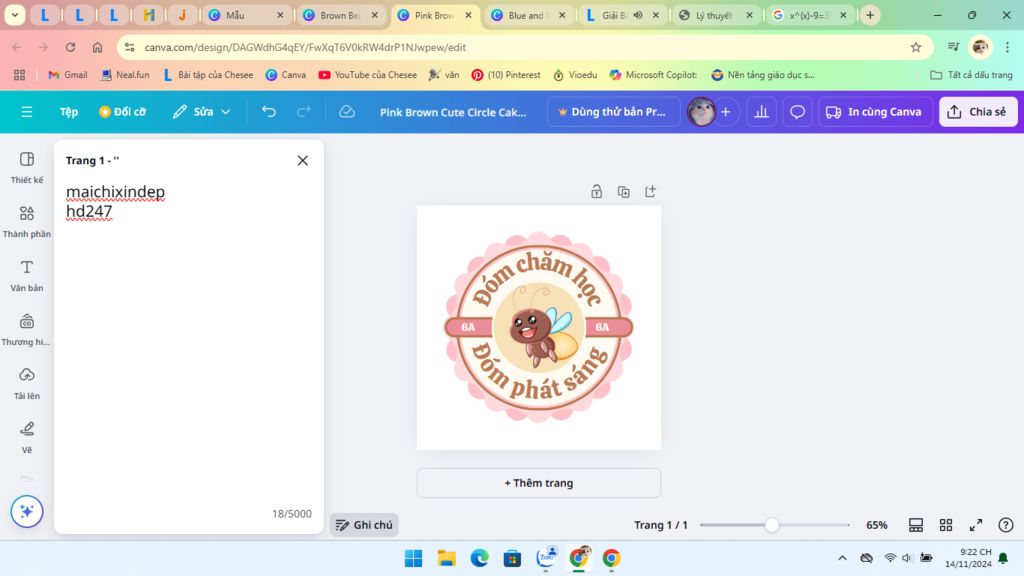Click Dùng thử bản Pro trial button
The width and height of the screenshot is (1024, 576).
(611, 112)
